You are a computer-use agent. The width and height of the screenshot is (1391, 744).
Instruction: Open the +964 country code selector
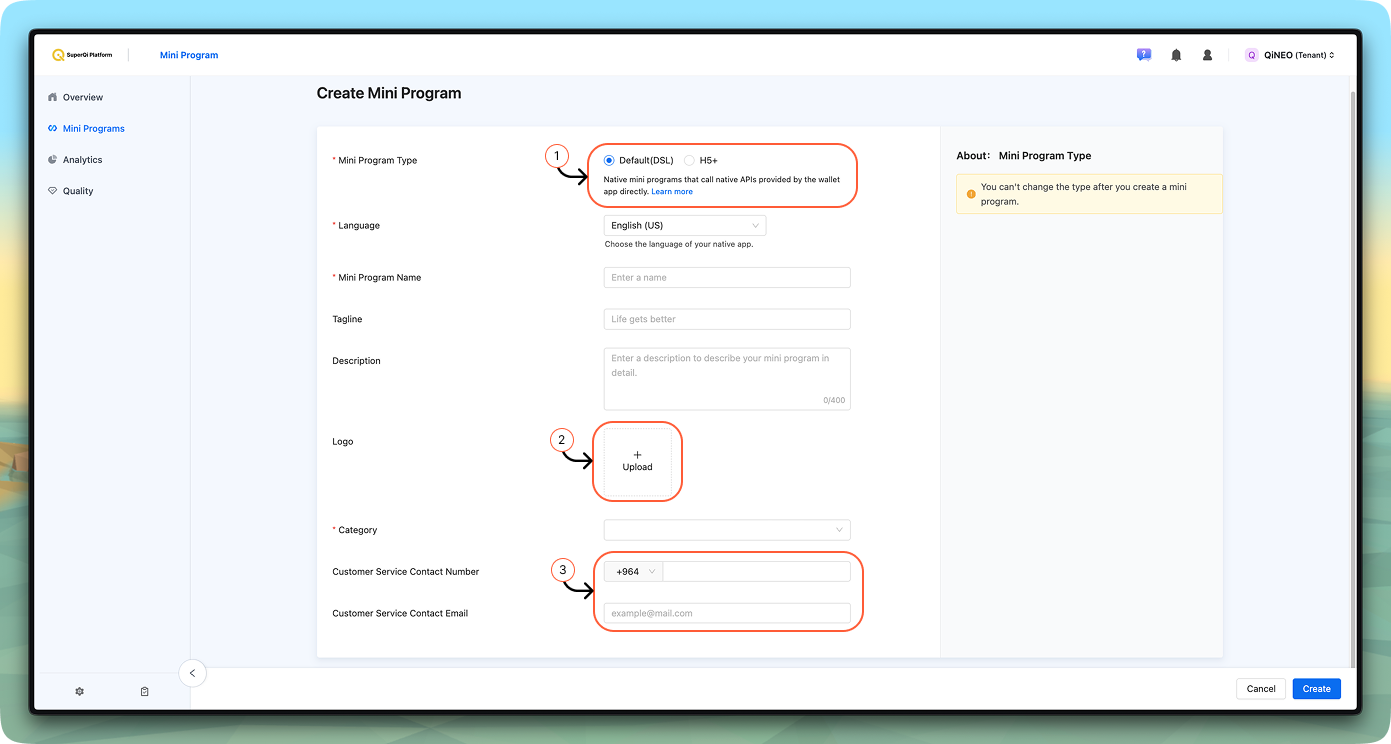[x=634, y=571]
